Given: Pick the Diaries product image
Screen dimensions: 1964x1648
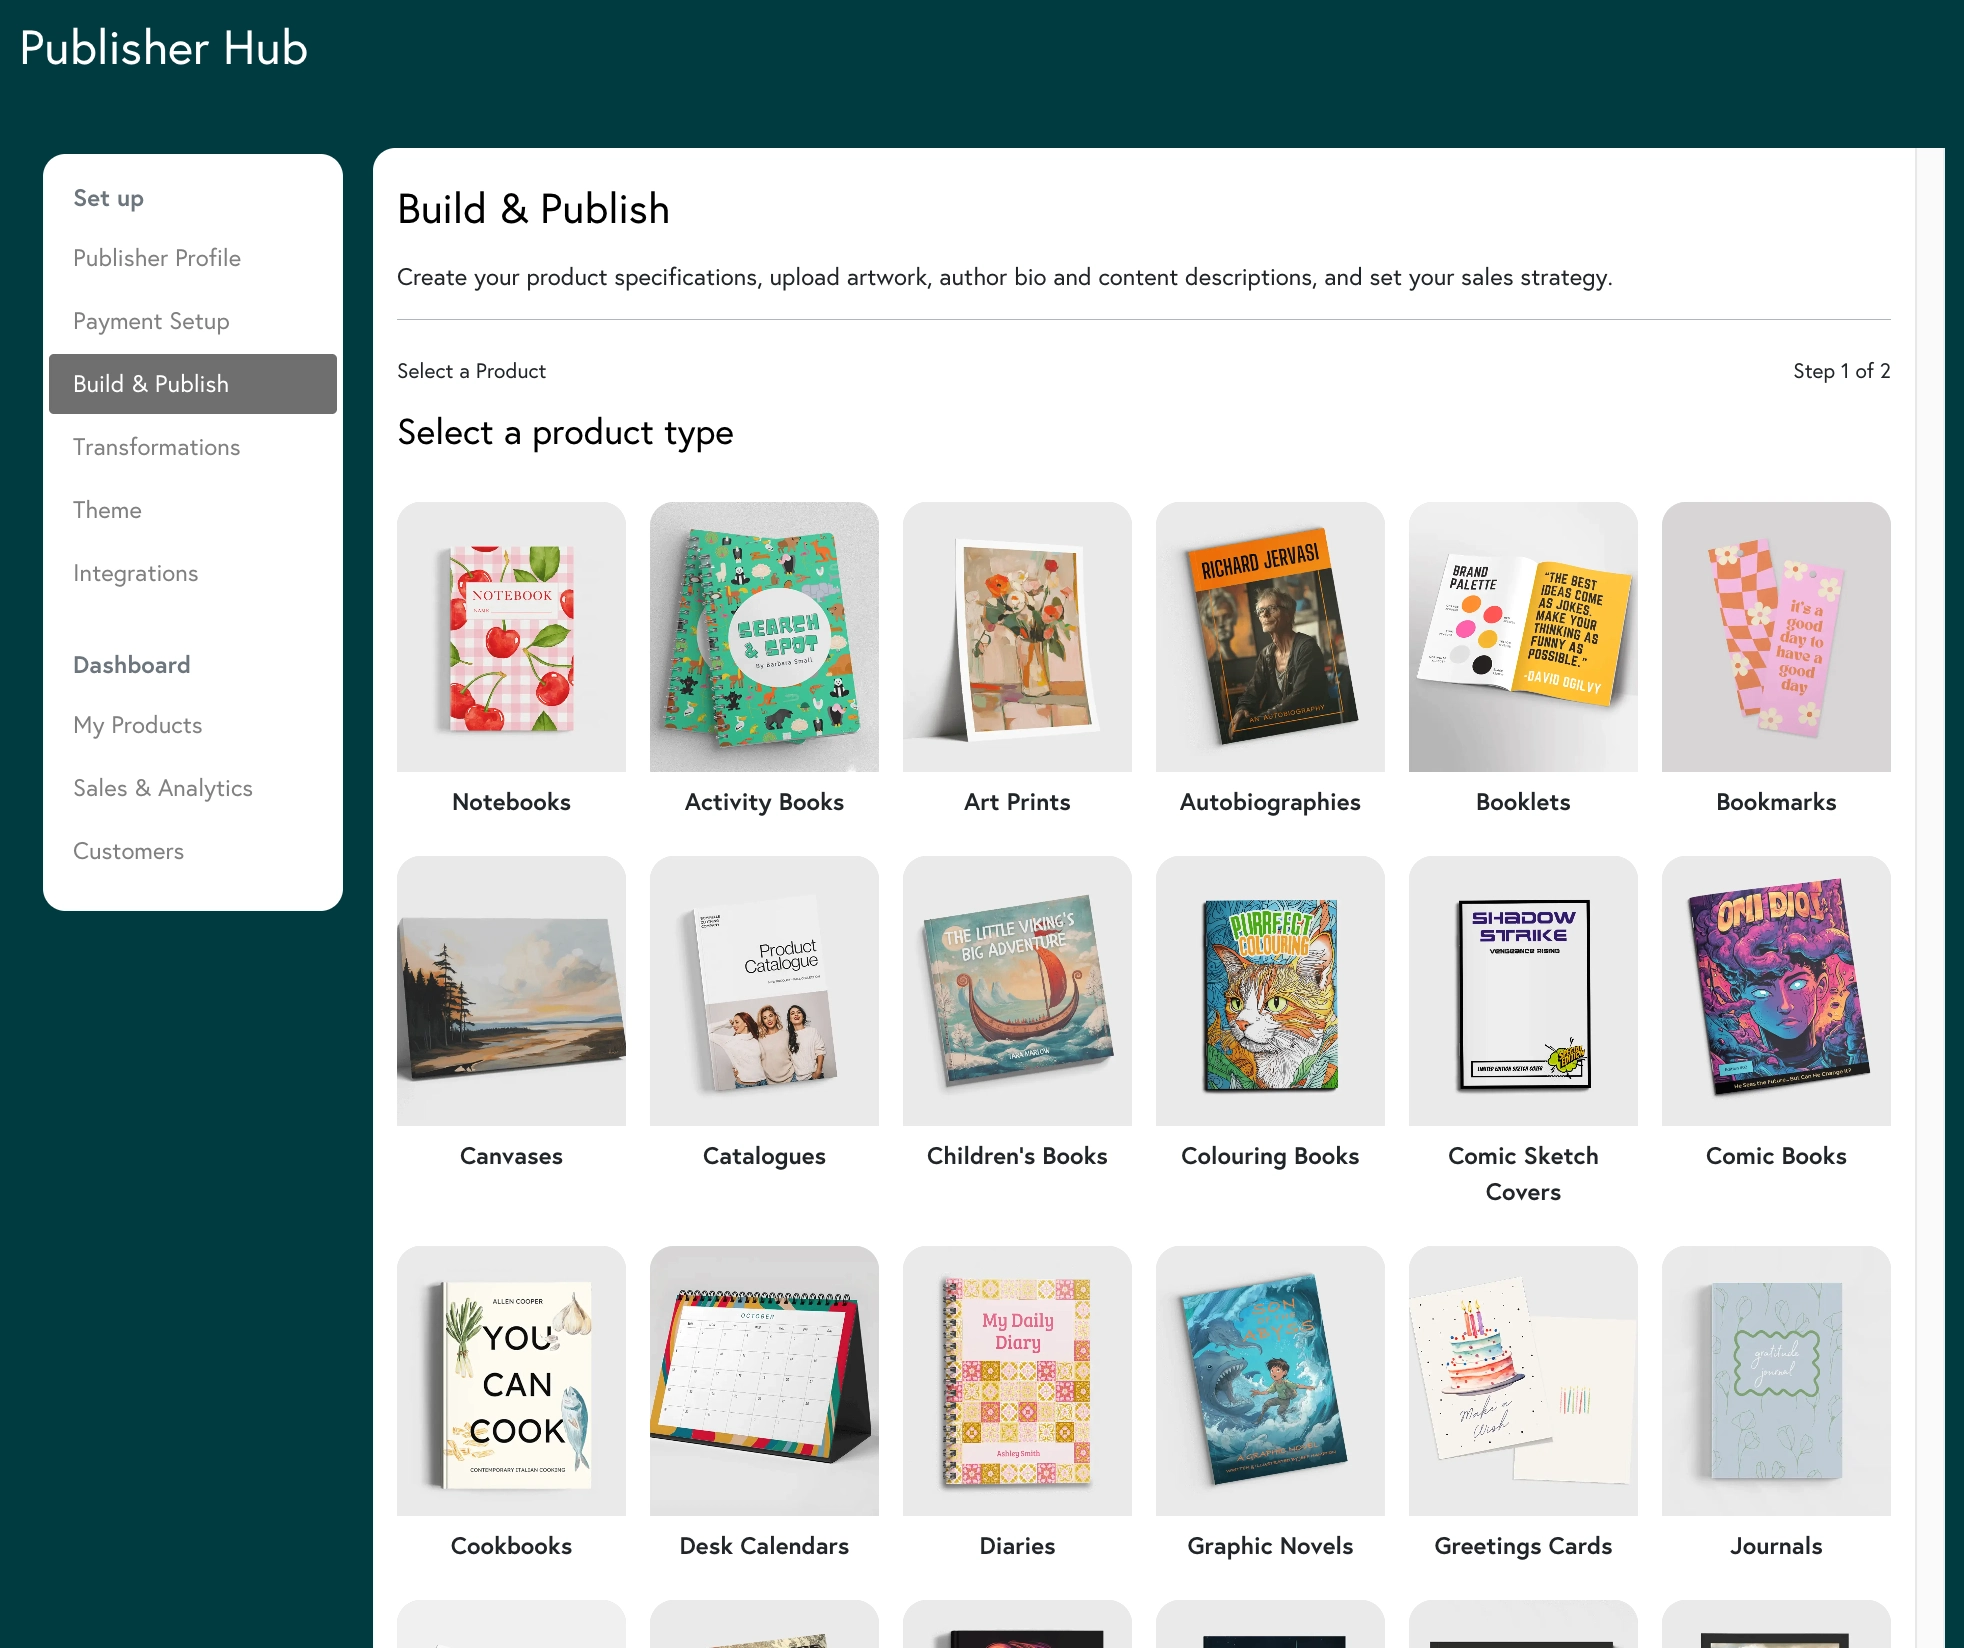Looking at the screenshot, I should 1017,1381.
